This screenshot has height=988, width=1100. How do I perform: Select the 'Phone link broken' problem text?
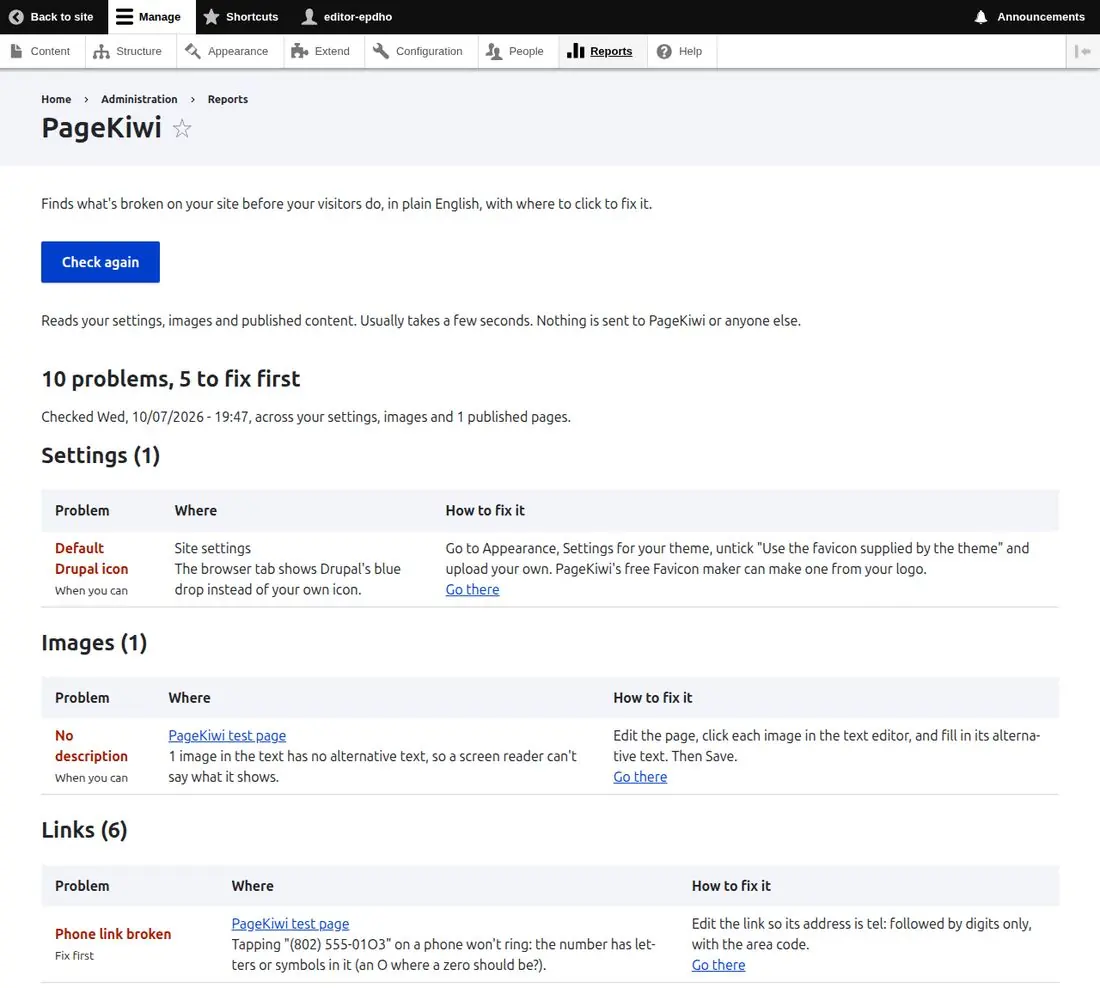tap(113, 934)
